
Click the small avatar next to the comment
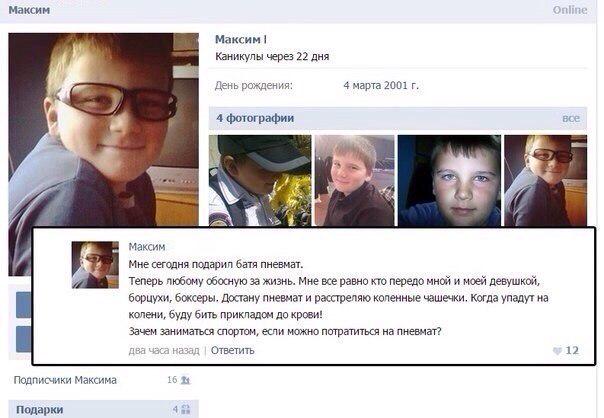(x=95, y=265)
